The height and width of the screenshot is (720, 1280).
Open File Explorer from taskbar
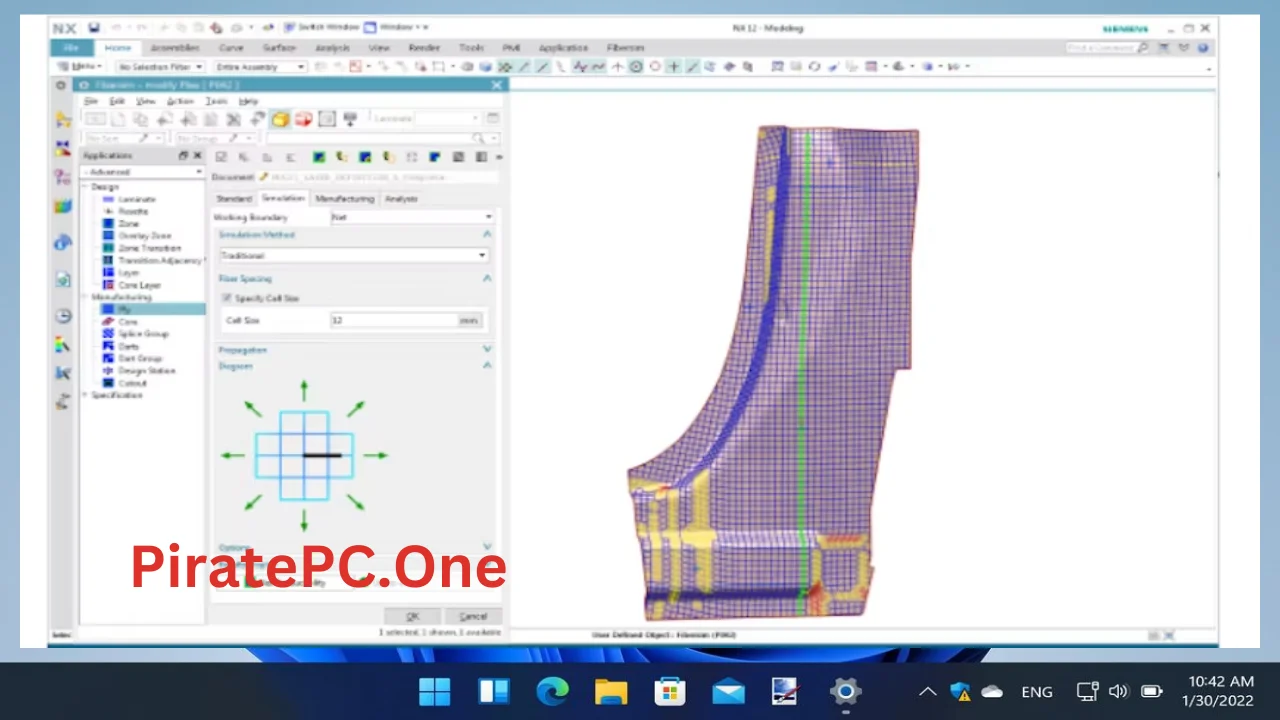pos(611,691)
